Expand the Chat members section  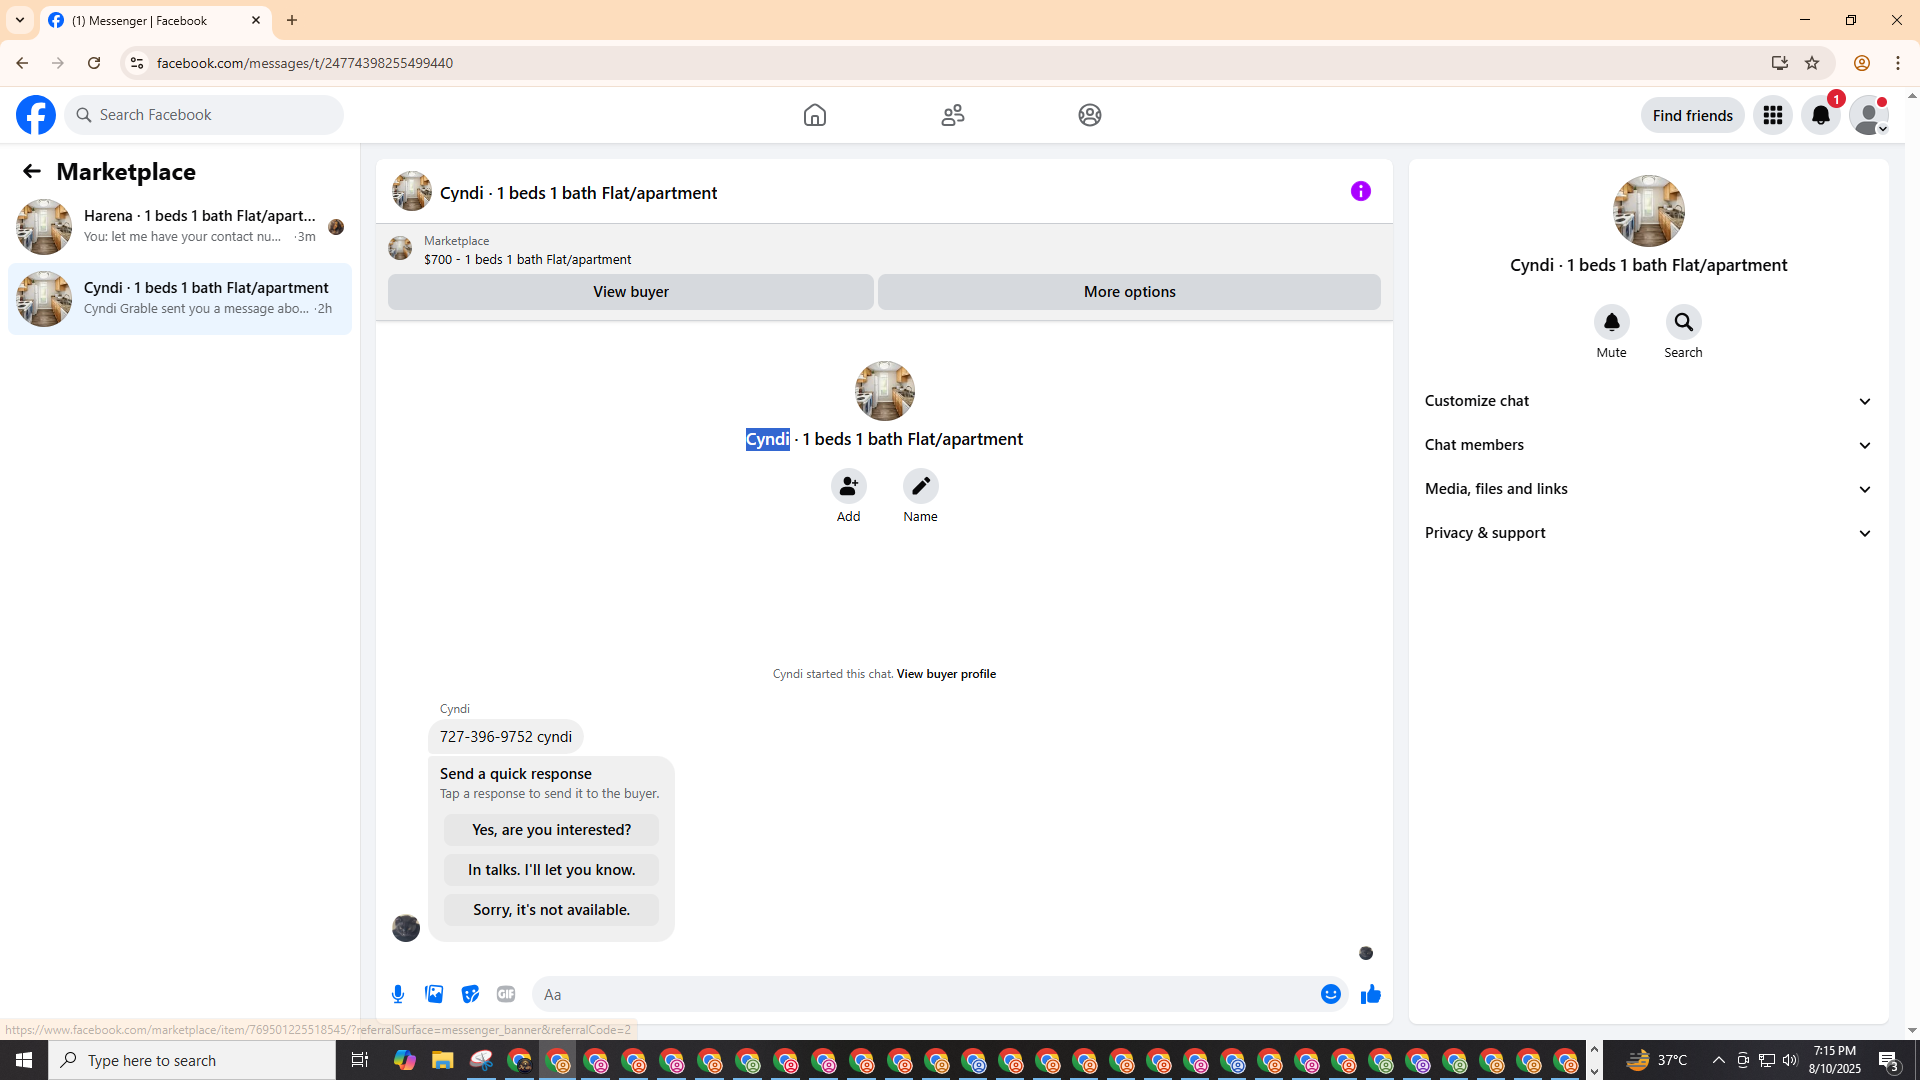click(1648, 445)
